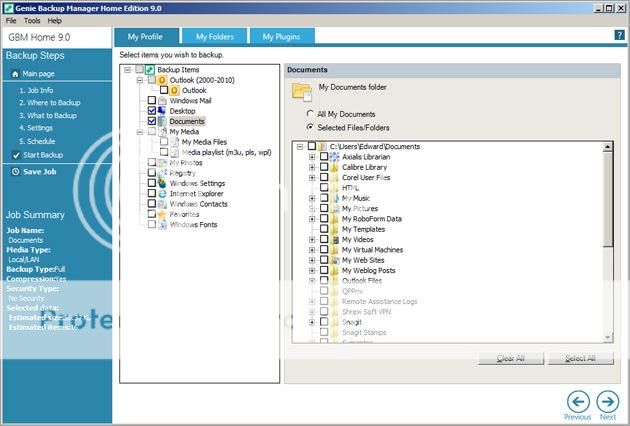Image resolution: width=630 pixels, height=426 pixels.
Task: Click the Registry icon in tree
Action: pos(162,173)
